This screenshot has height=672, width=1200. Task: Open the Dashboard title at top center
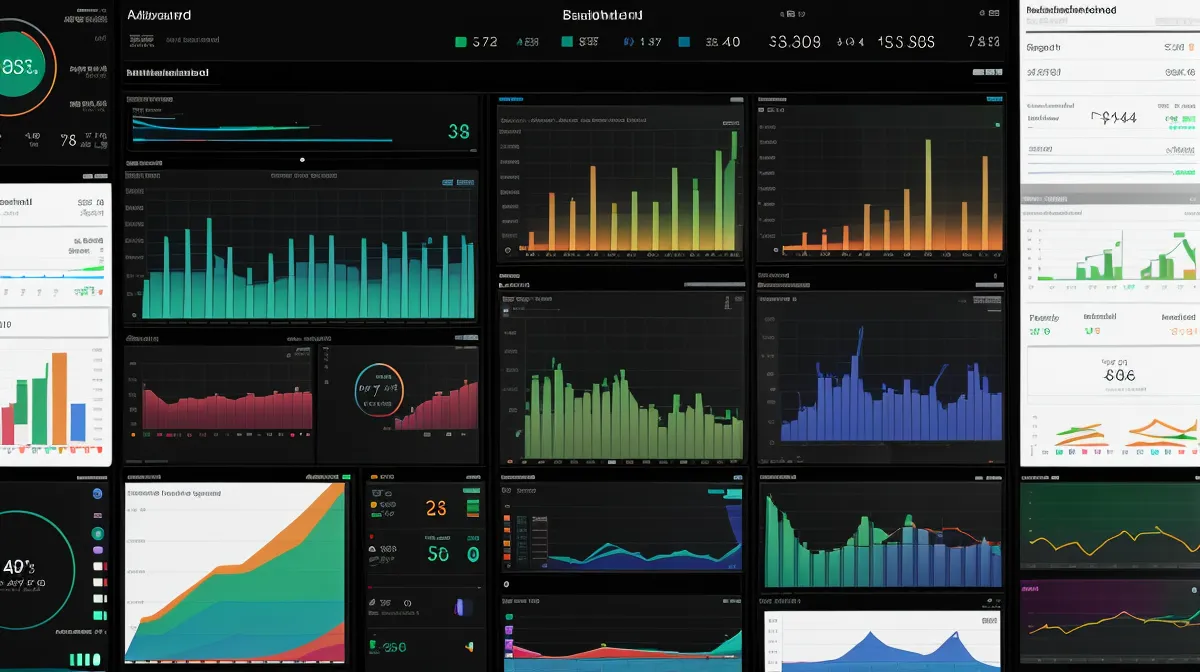(602, 15)
